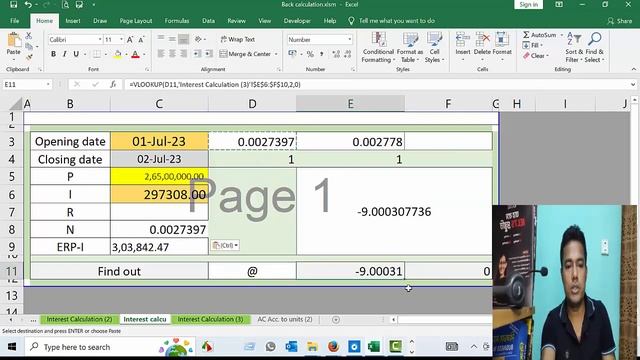Click the red Font Color swatch
The height and width of the screenshot is (360, 640).
pyautogui.click(x=136, y=54)
